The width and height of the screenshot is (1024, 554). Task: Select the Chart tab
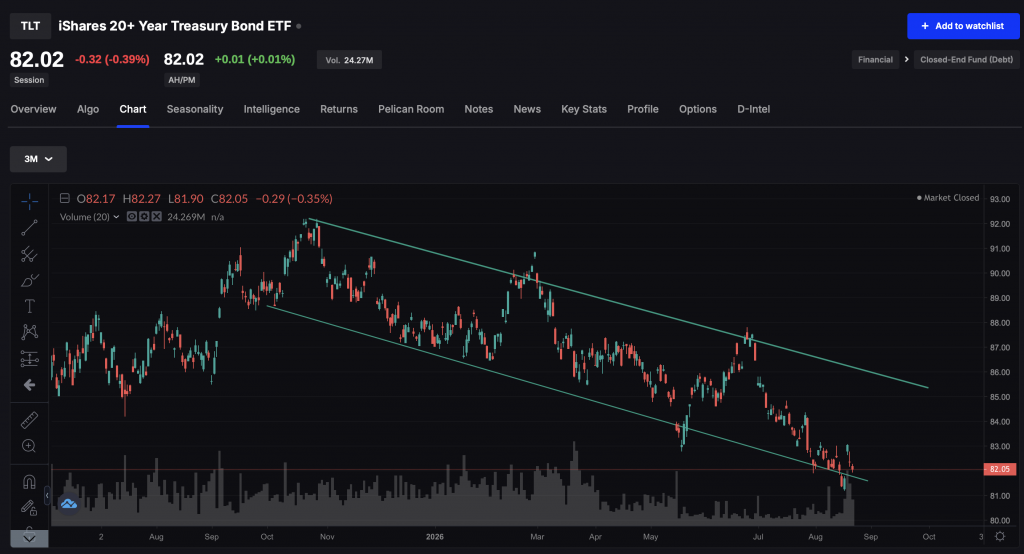point(133,109)
